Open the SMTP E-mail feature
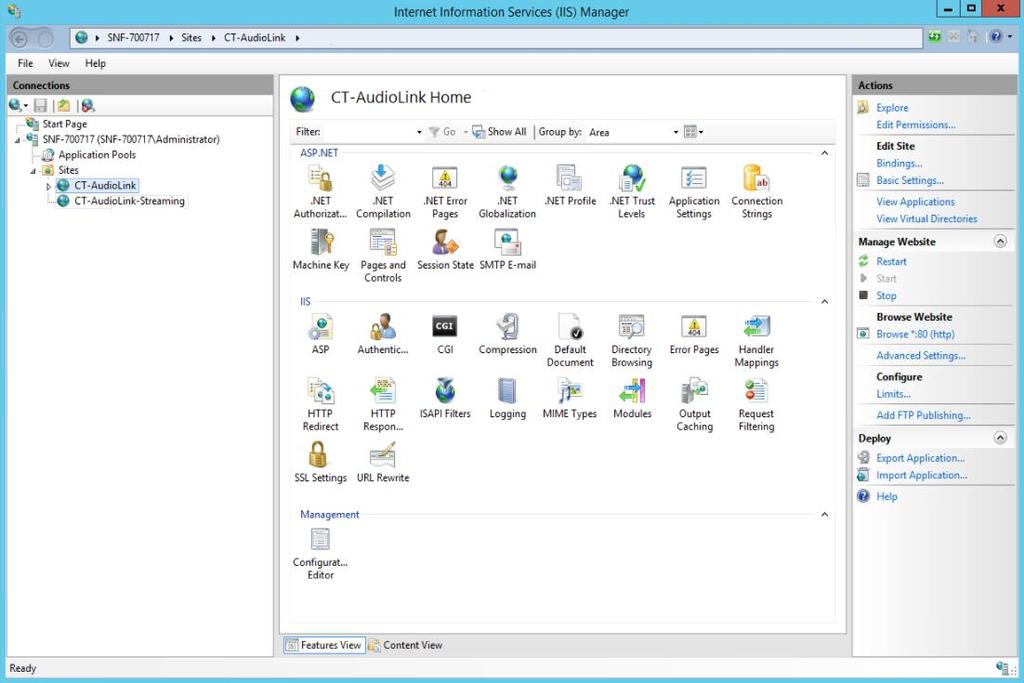The width and height of the screenshot is (1024, 683). (507, 249)
